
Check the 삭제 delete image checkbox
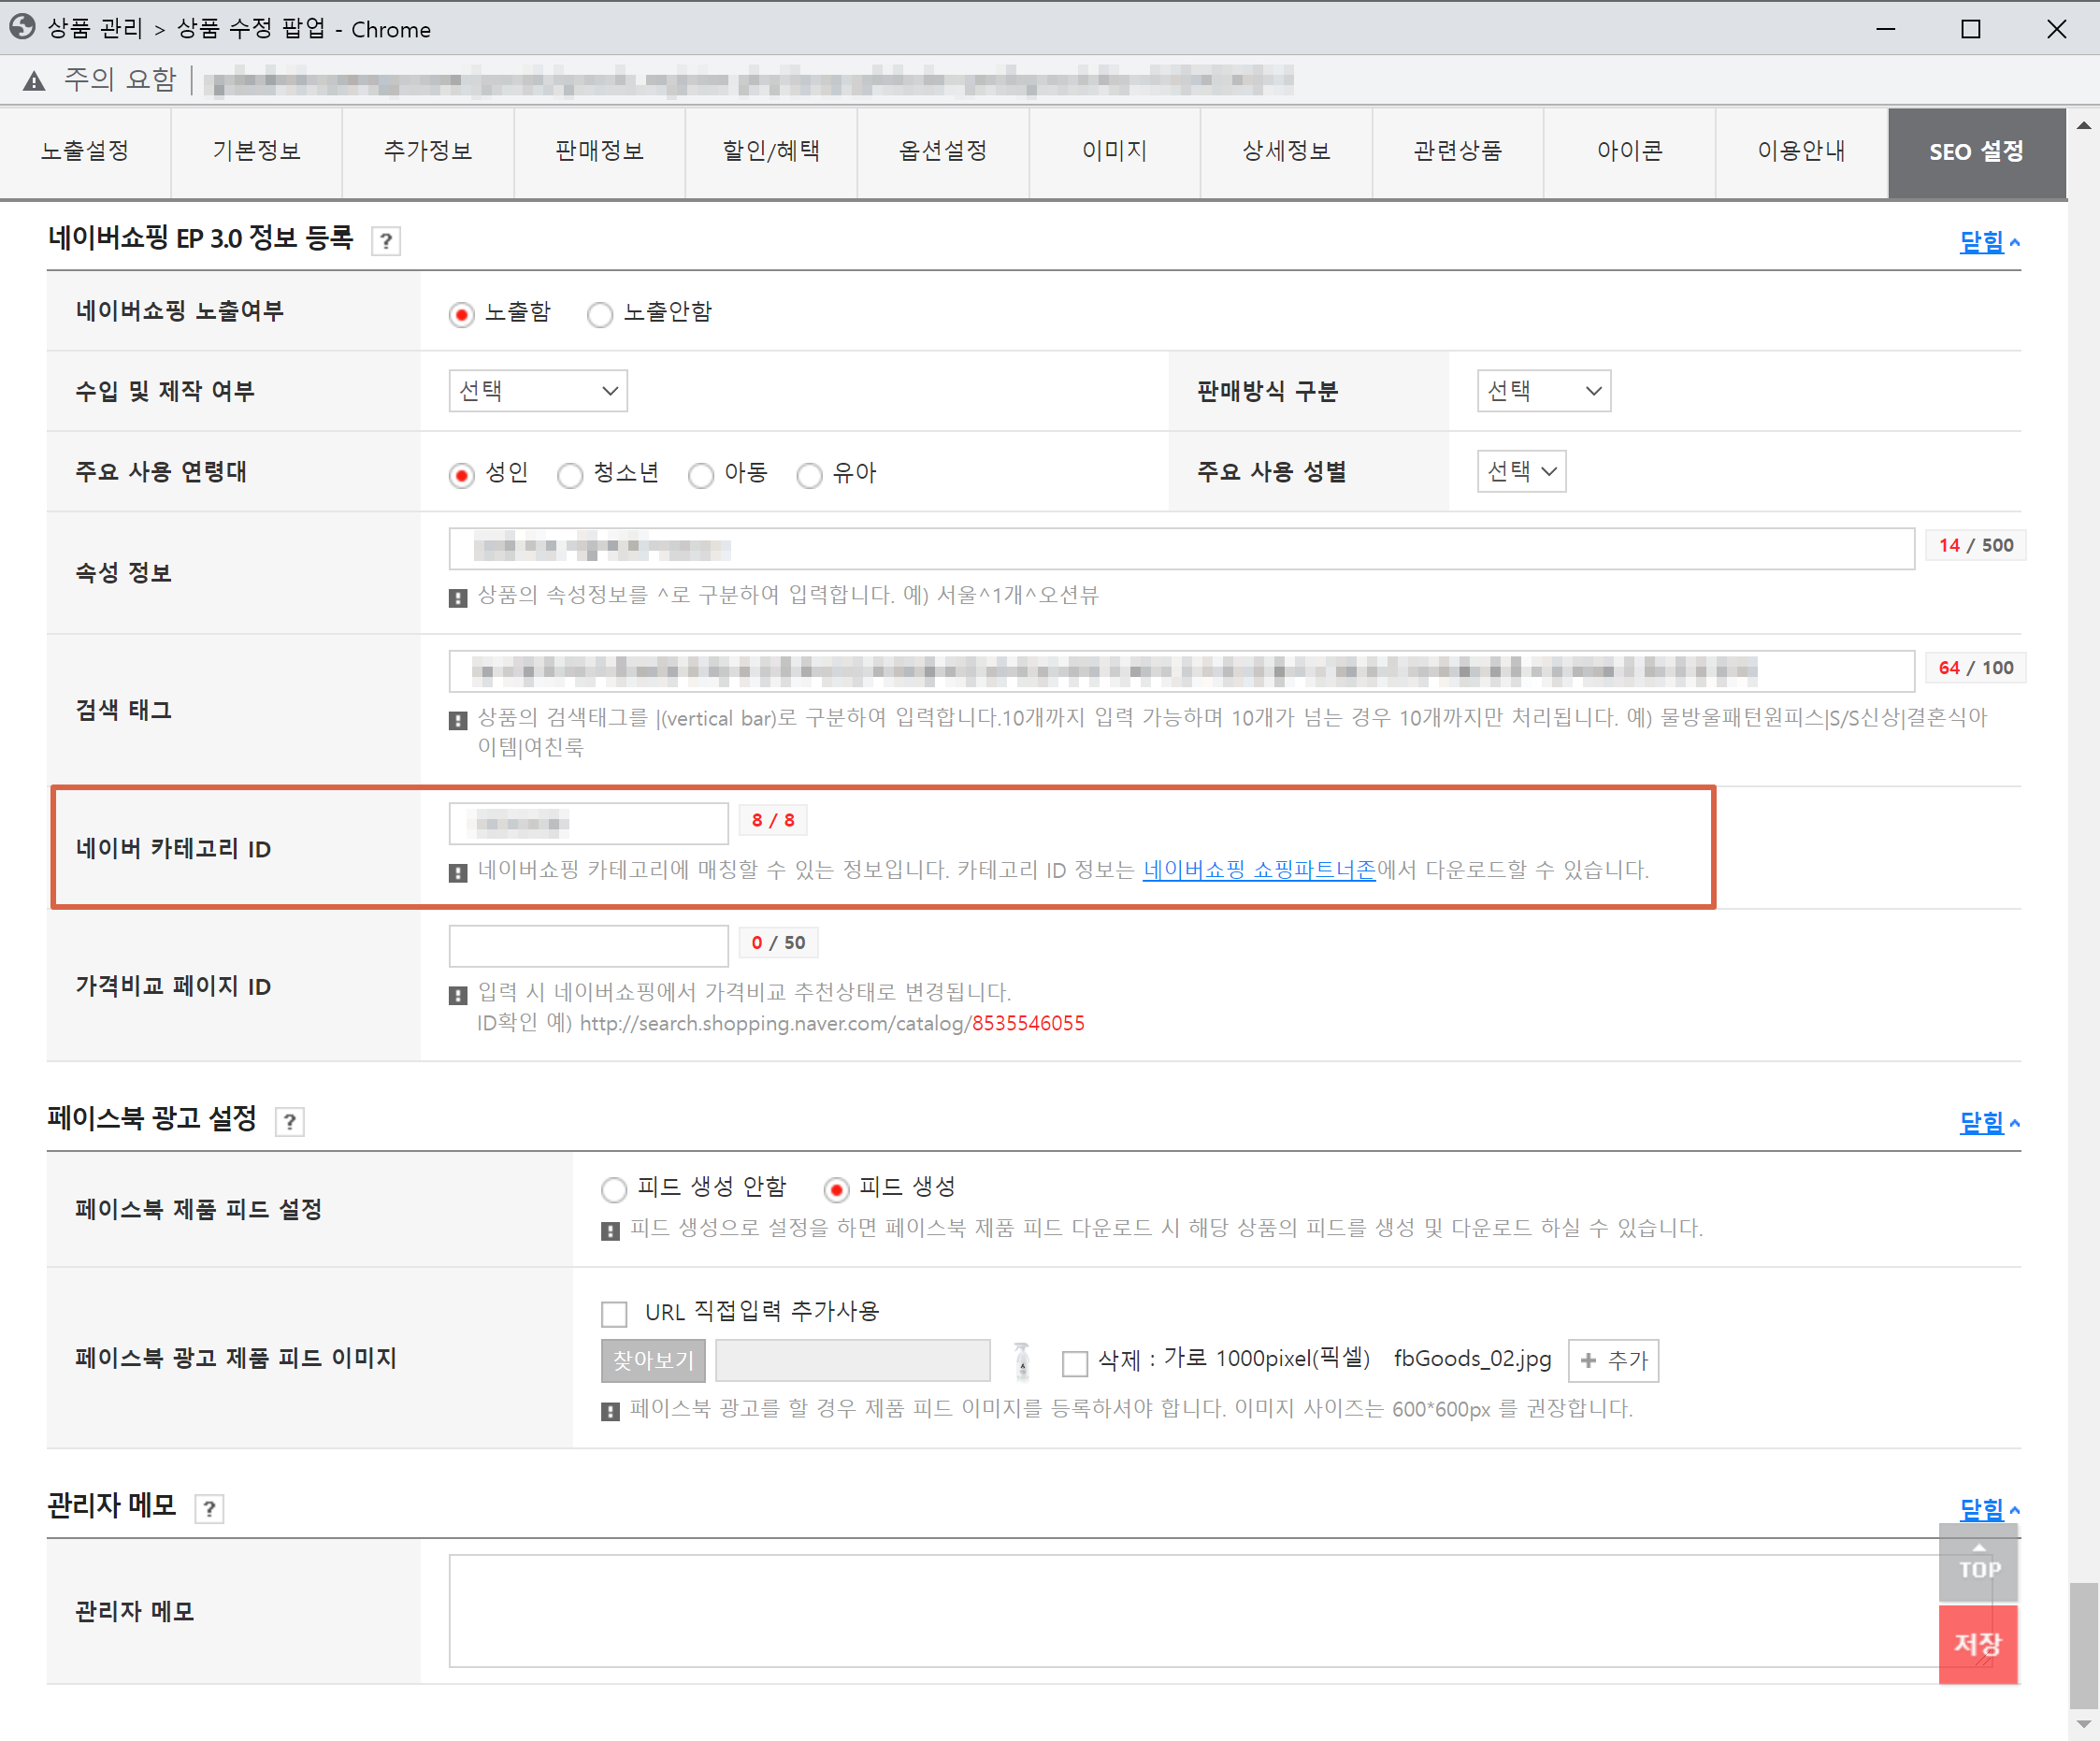pyautogui.click(x=1075, y=1363)
